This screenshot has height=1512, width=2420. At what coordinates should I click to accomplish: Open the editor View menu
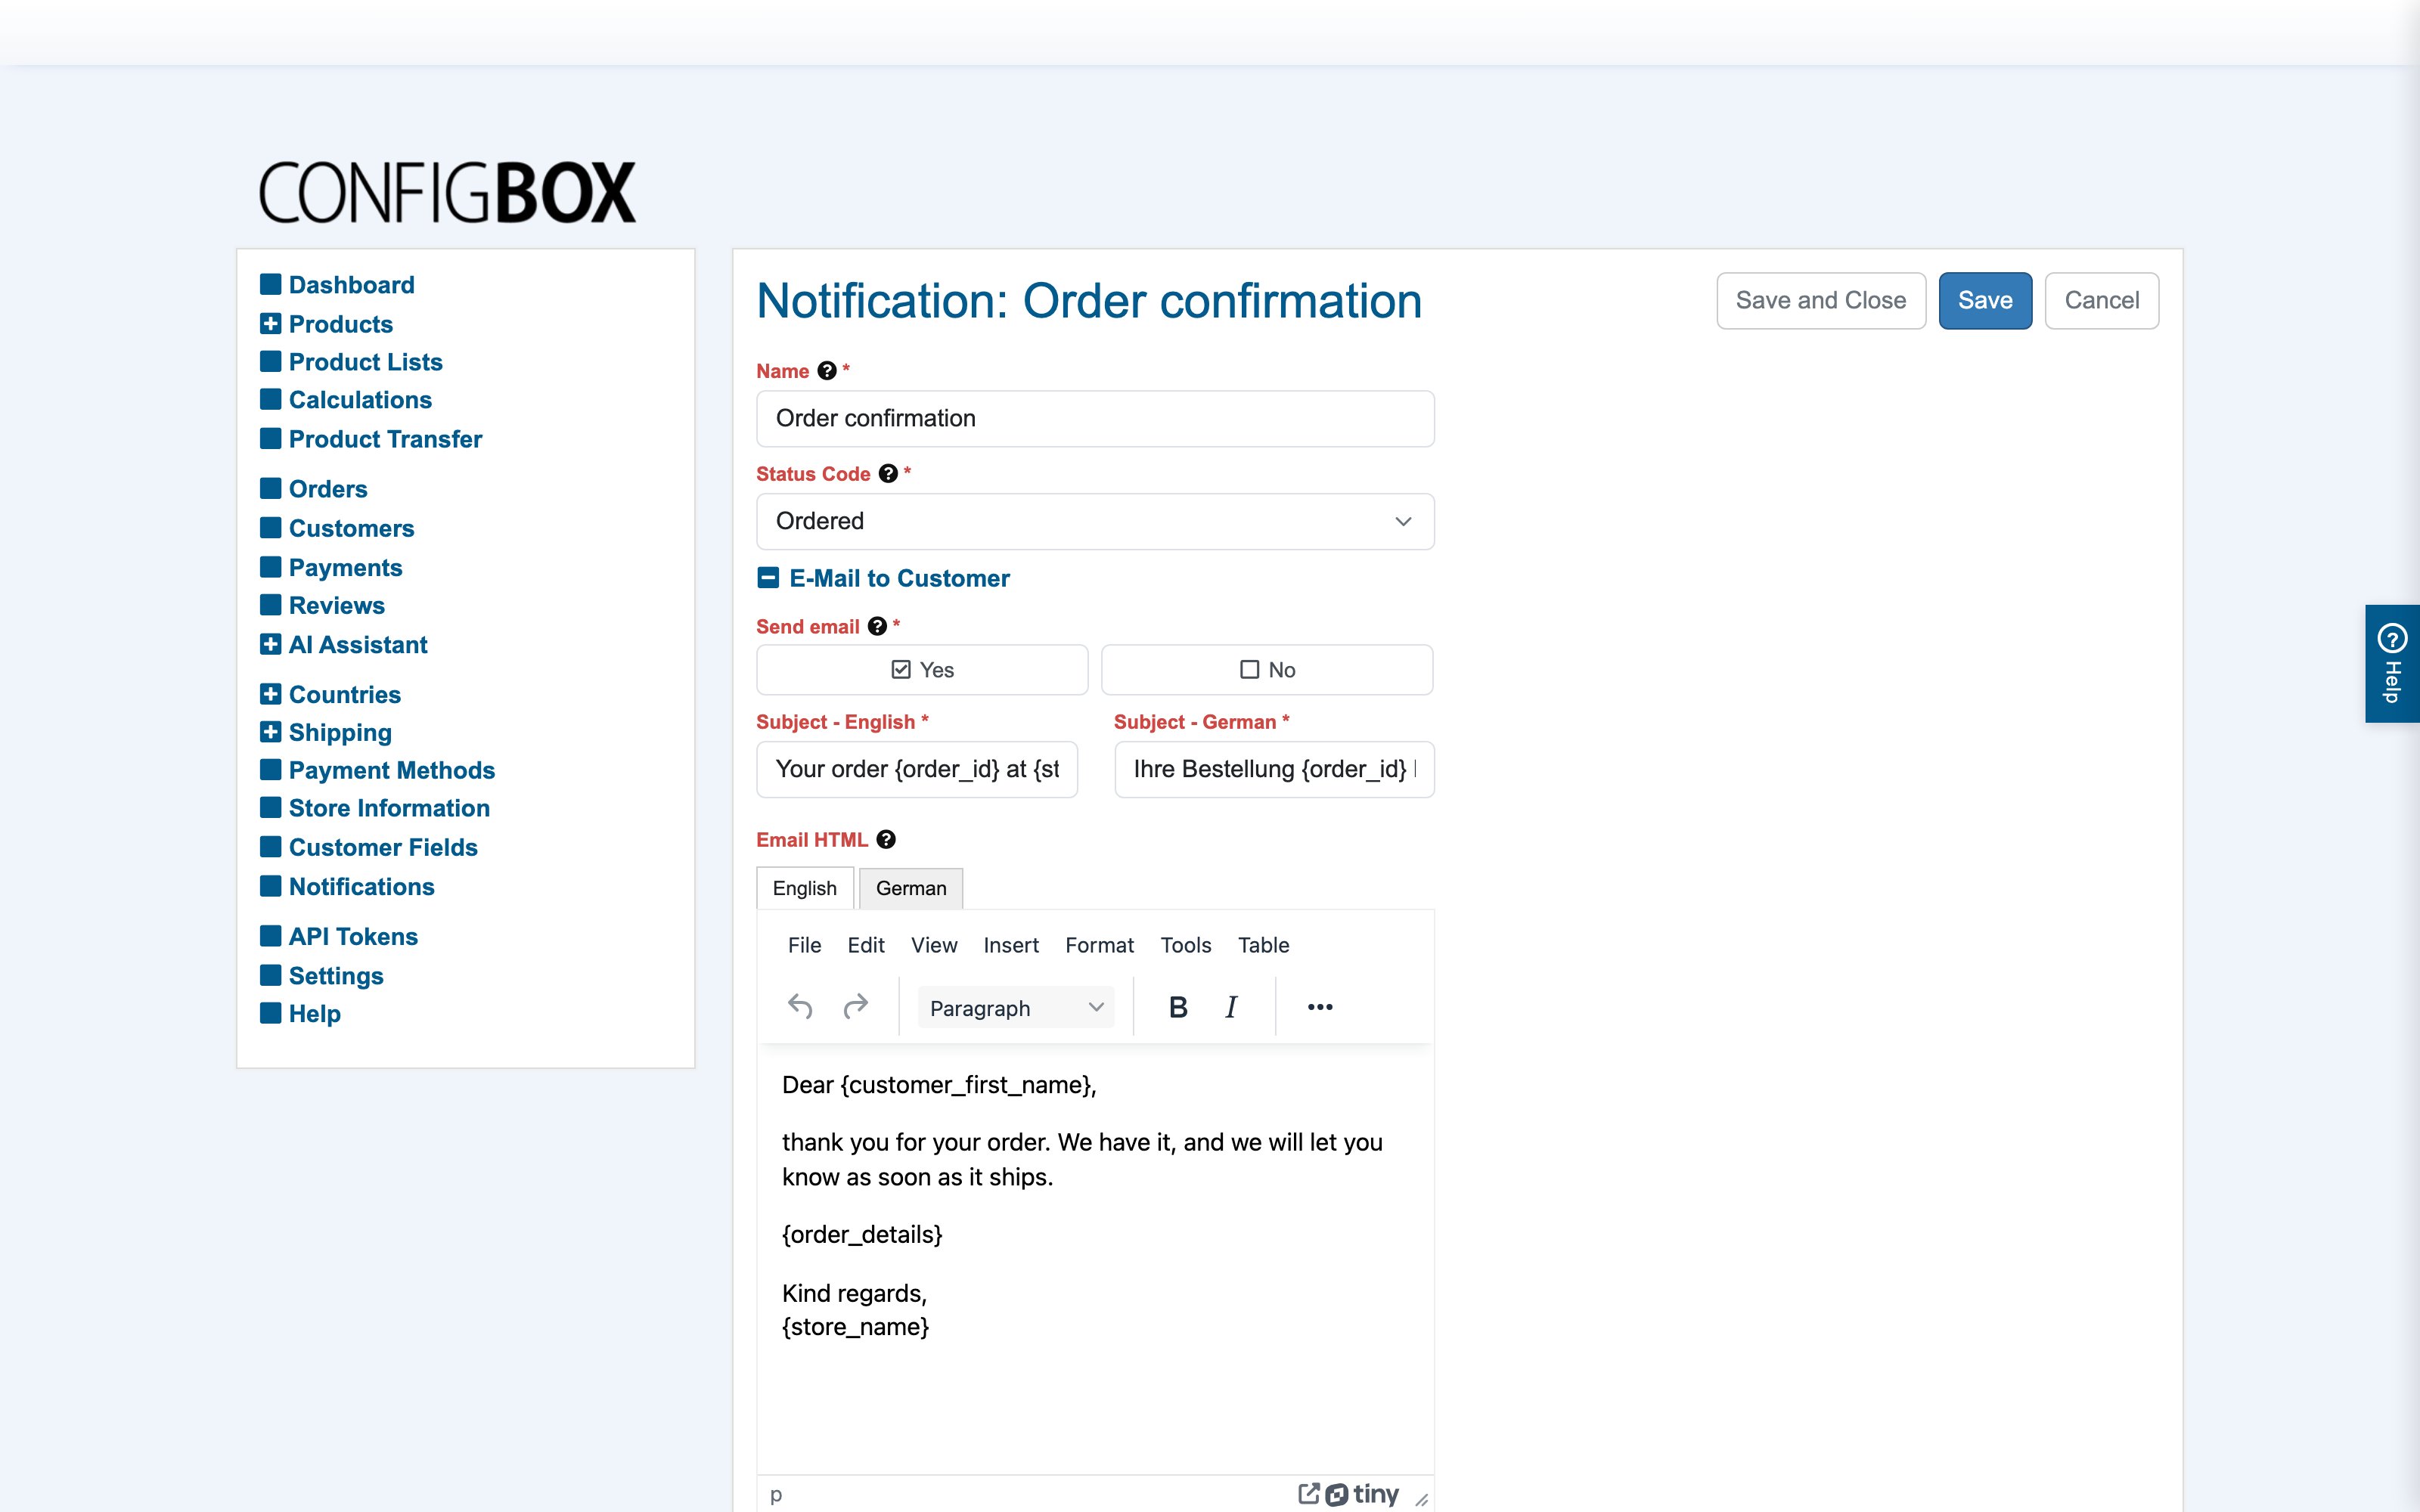(934, 945)
